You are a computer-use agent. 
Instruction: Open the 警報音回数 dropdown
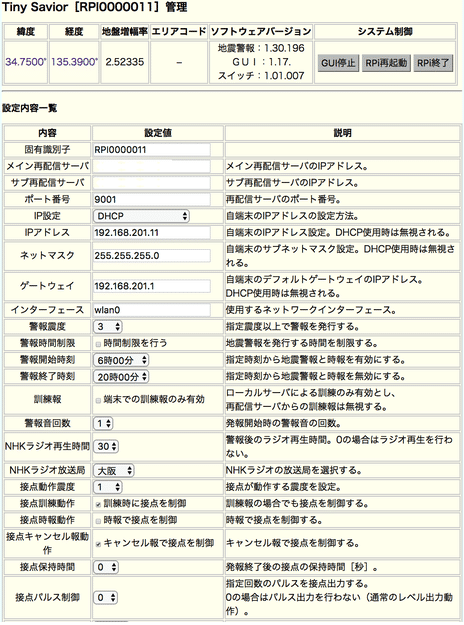click(103, 423)
